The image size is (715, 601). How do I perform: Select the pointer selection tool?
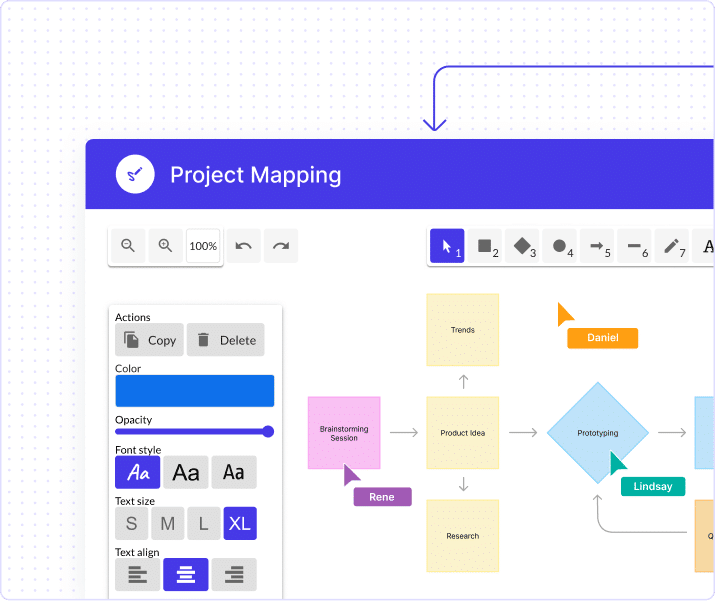click(447, 246)
